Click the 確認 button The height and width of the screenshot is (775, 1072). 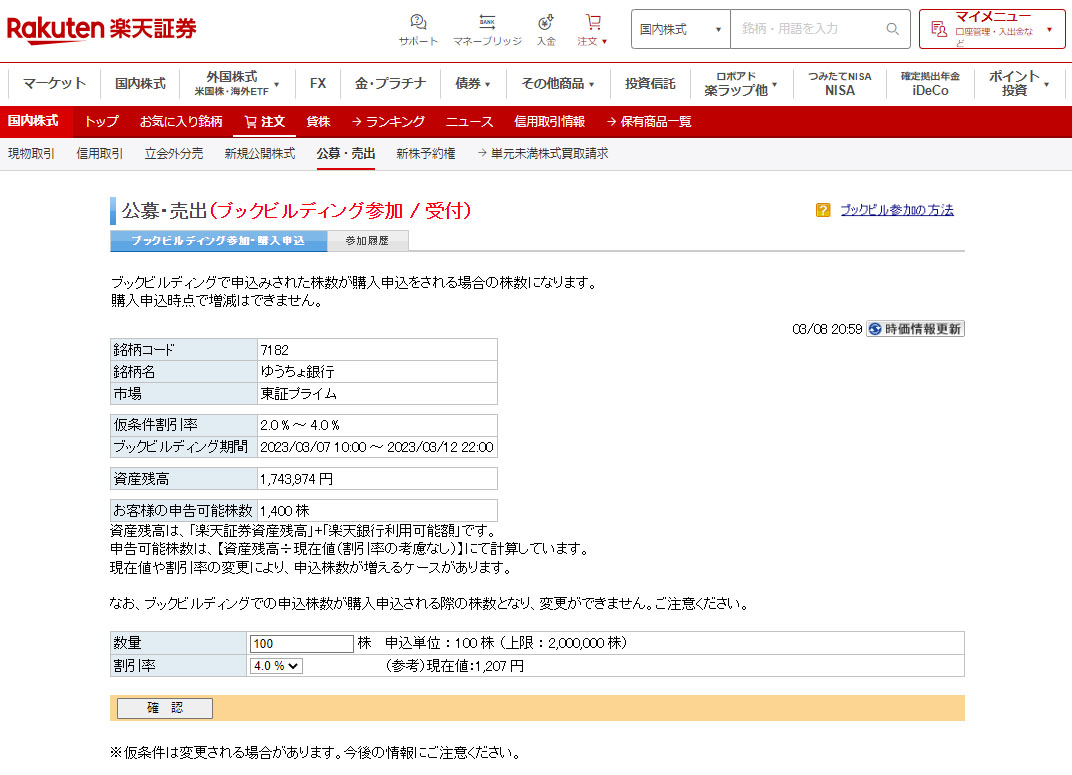click(x=165, y=708)
